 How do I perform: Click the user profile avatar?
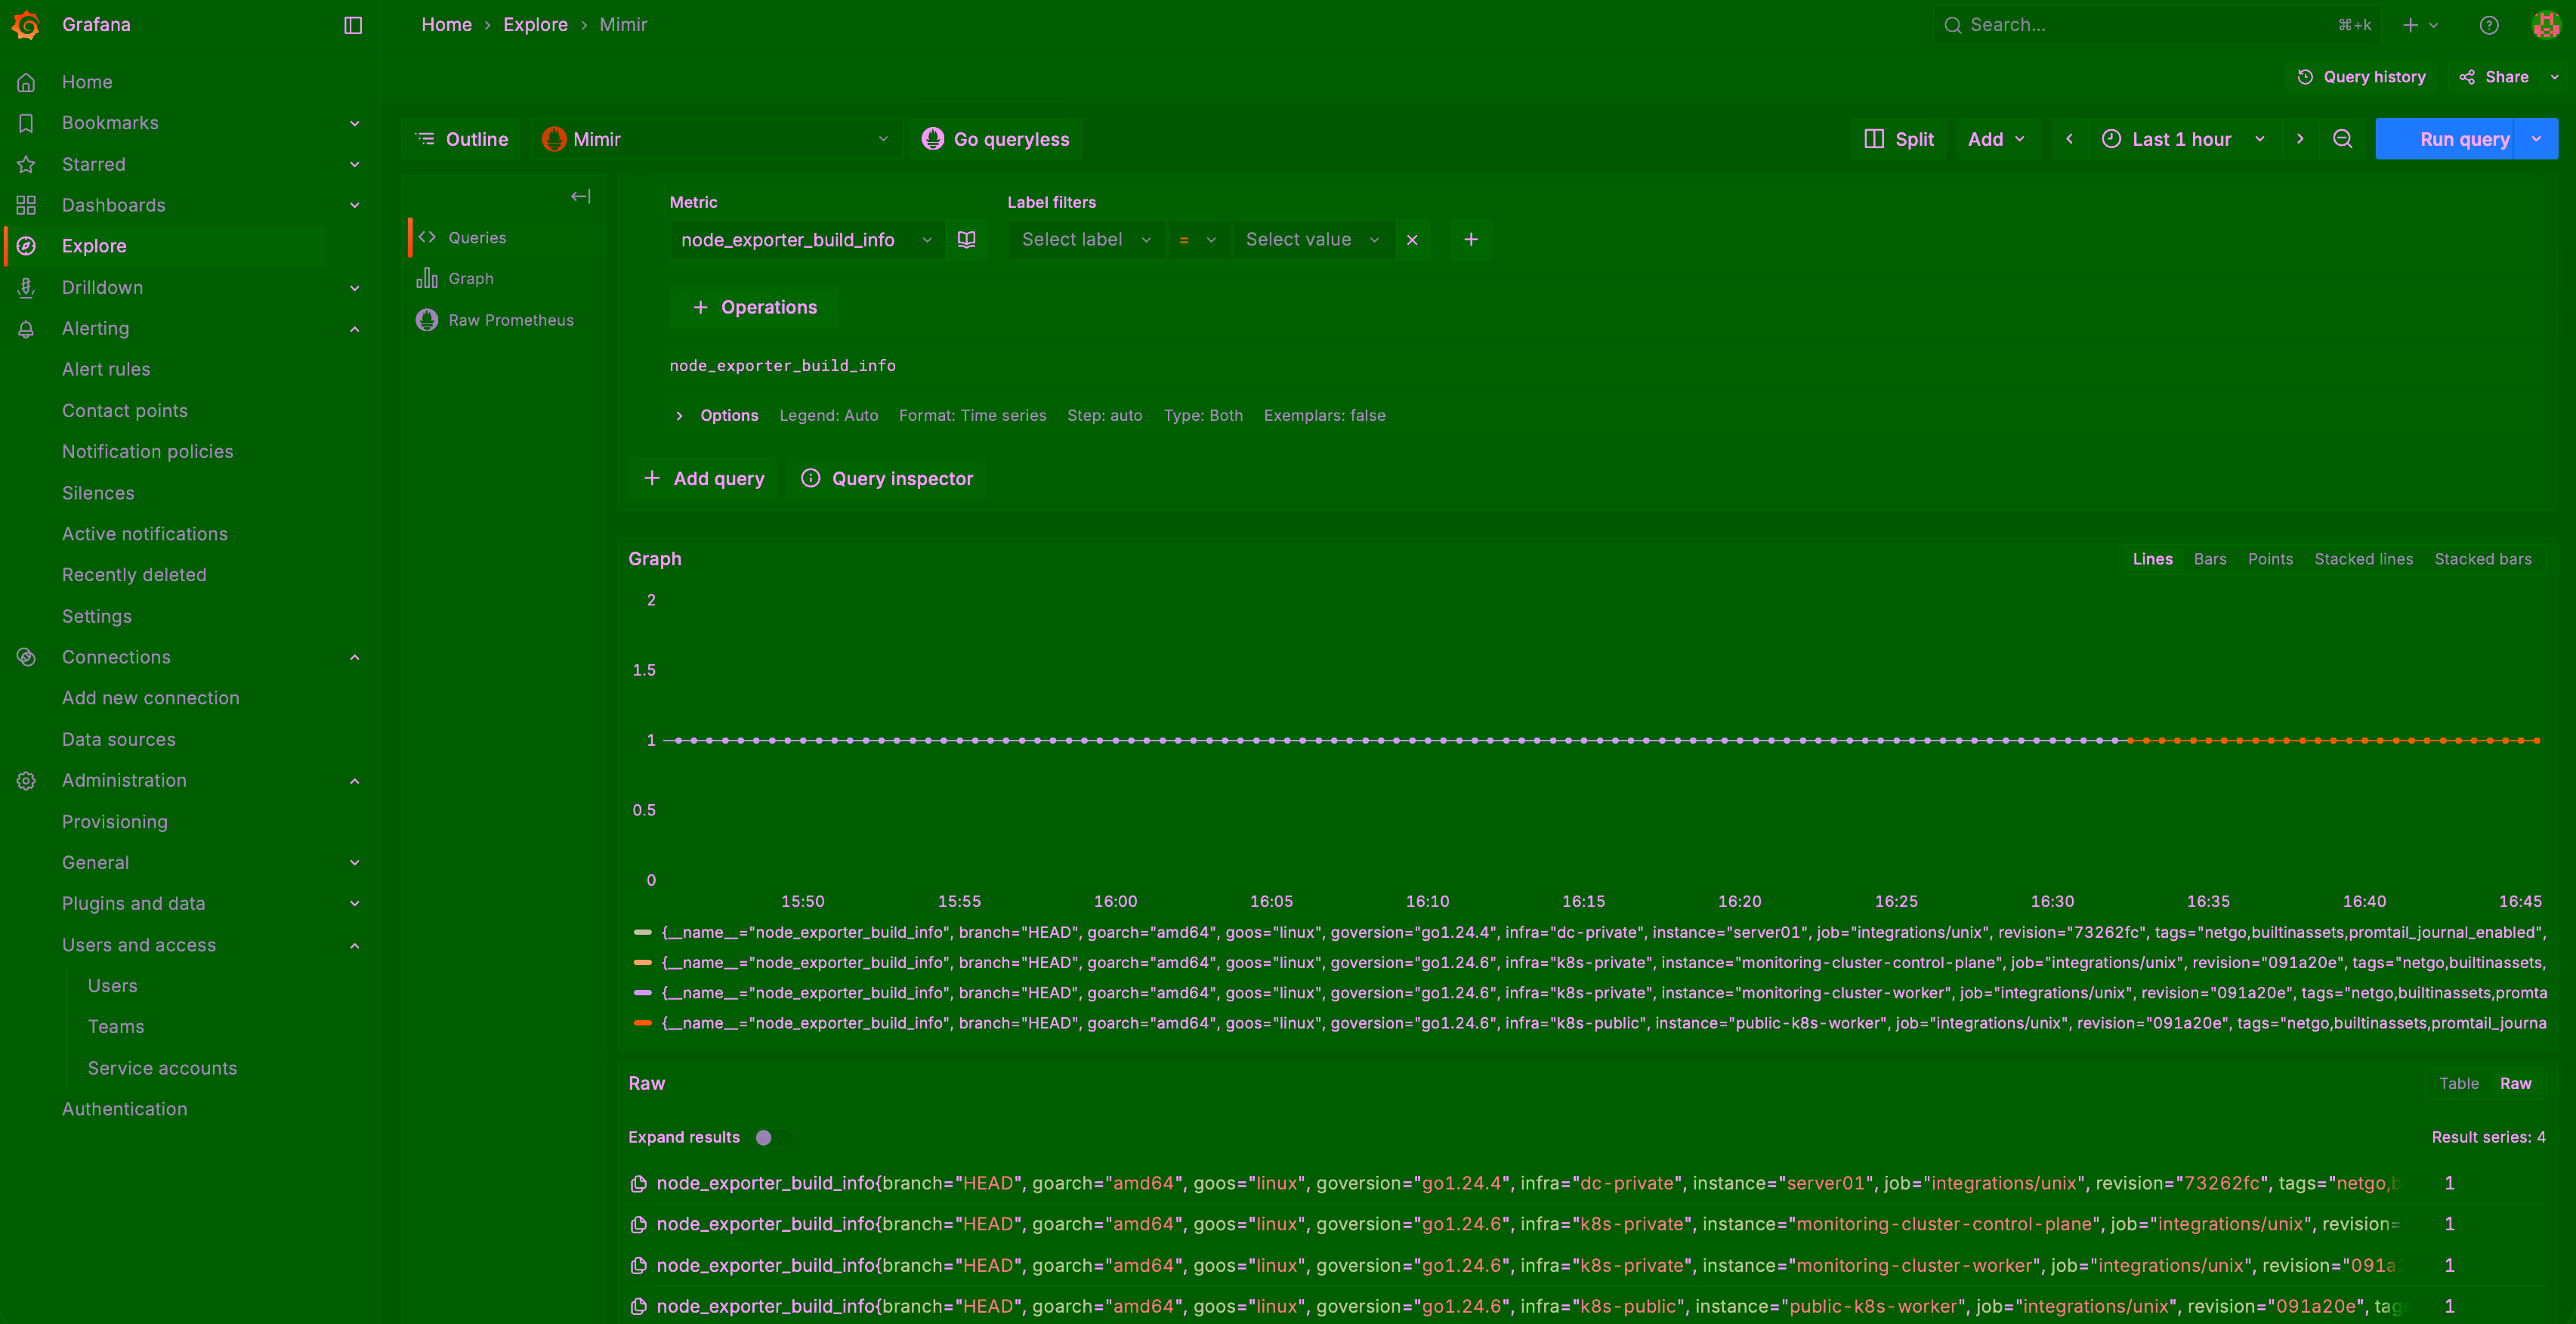tap(2544, 24)
